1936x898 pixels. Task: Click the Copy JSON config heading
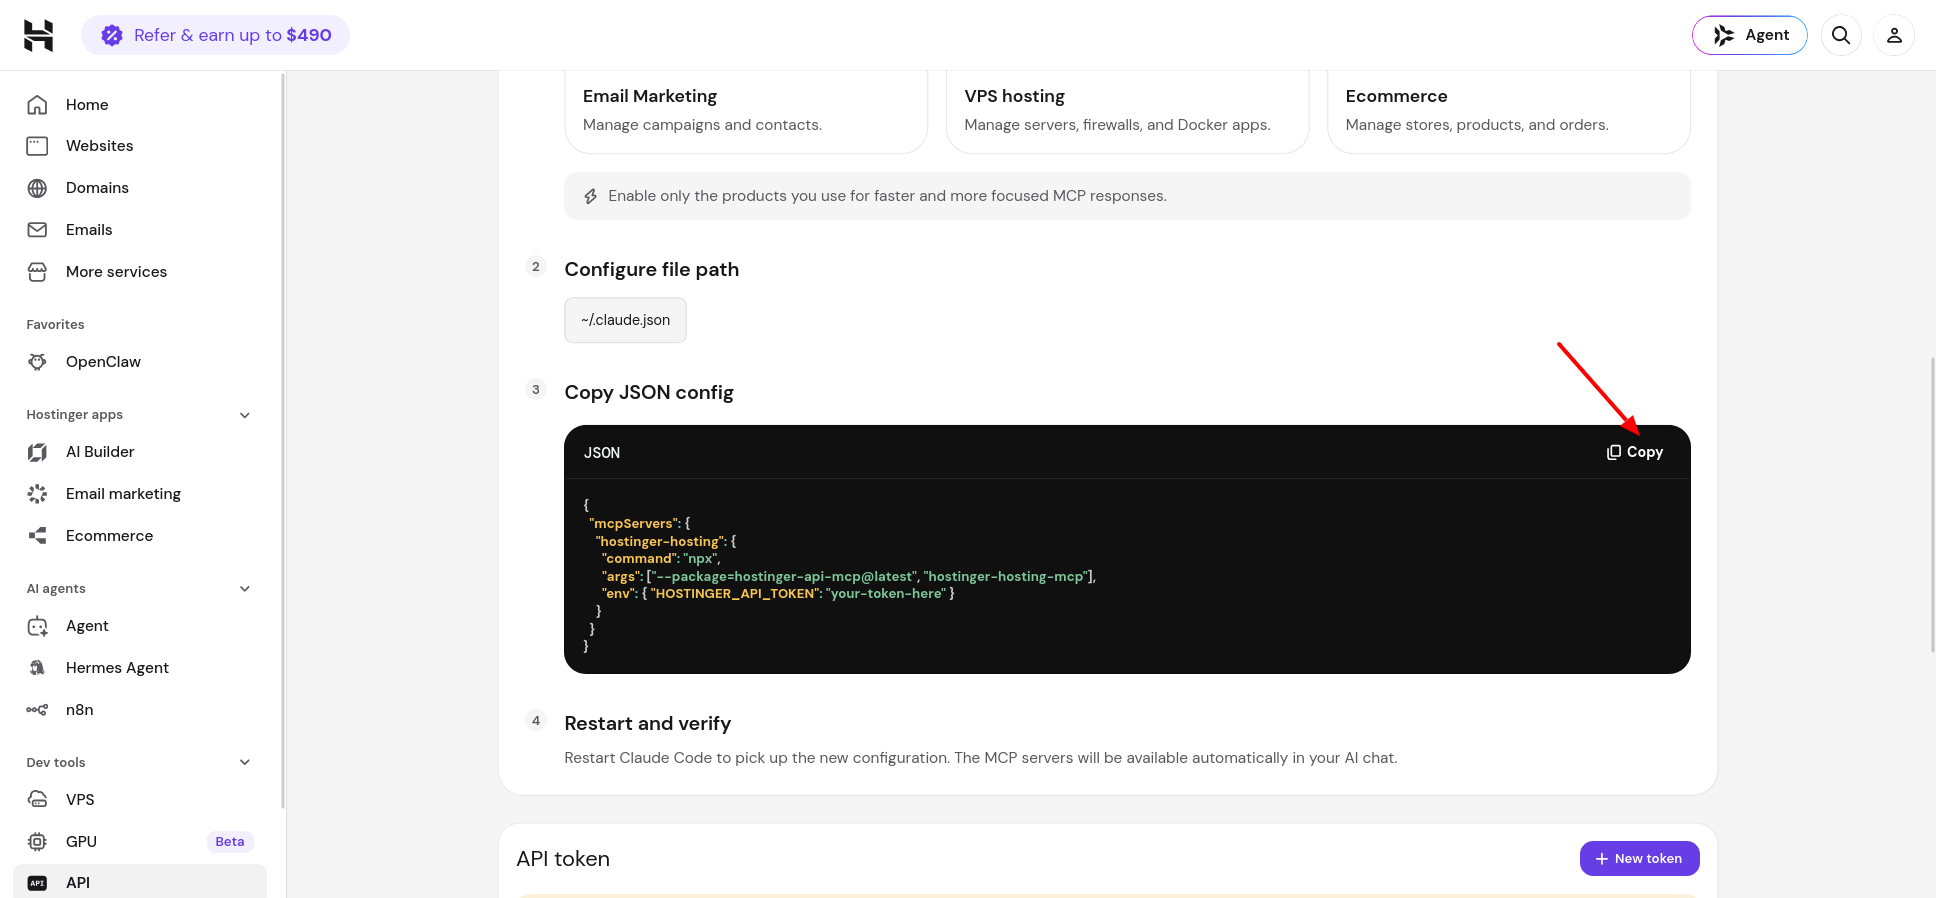tap(649, 392)
